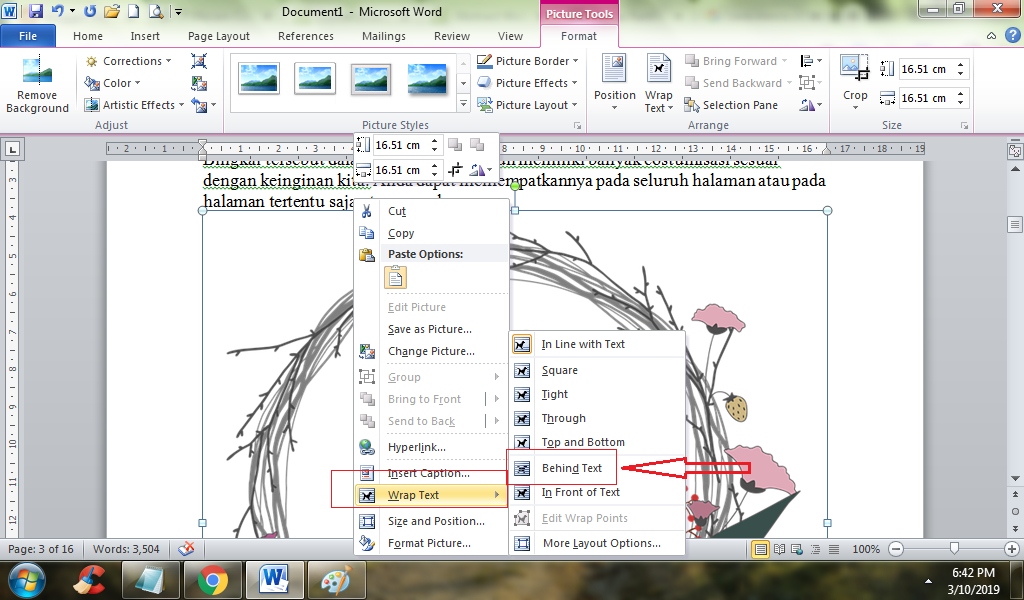Switch to the Insert ribbon tab

(x=145, y=36)
